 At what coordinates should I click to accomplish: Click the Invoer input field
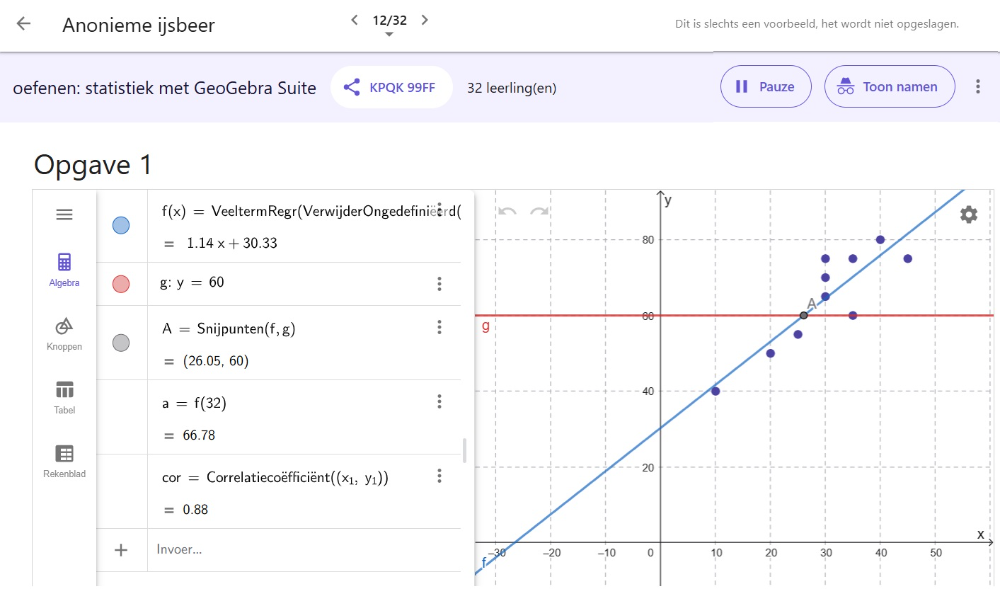[x=300, y=549]
